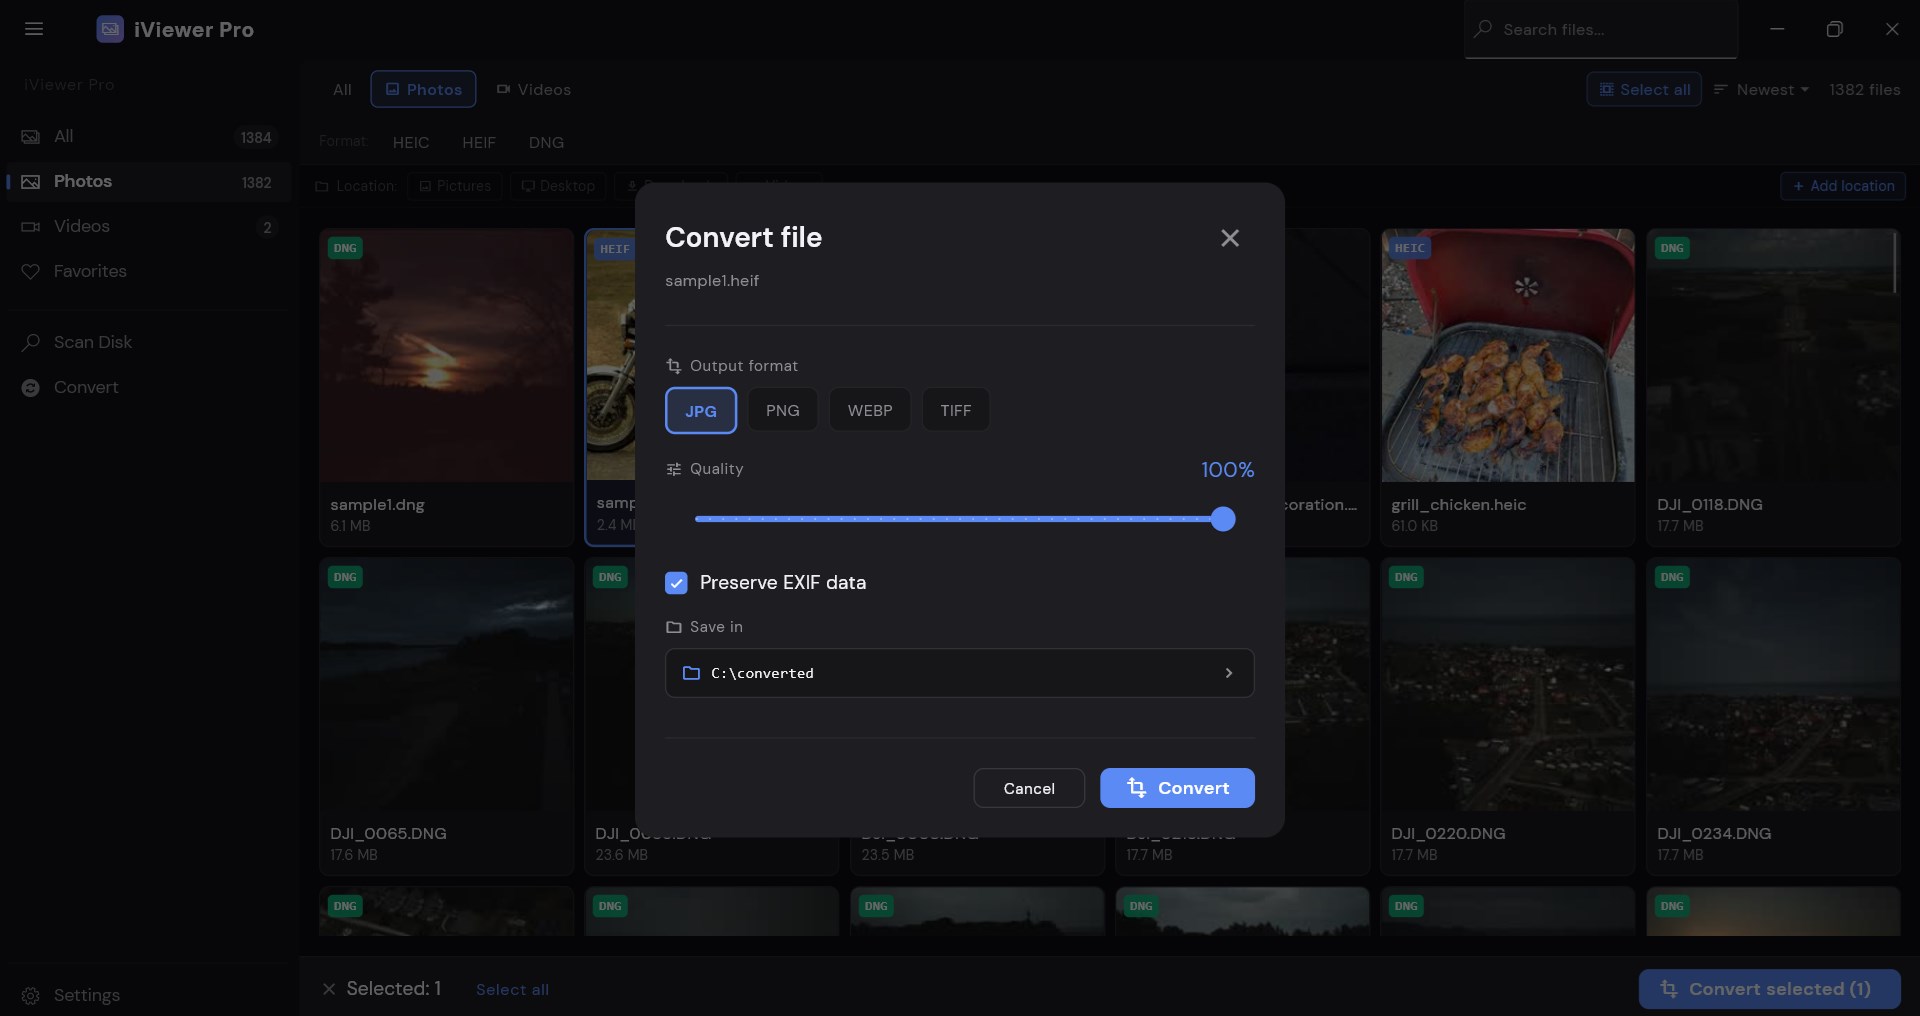Click the DNG badge on DJI_0234.DNG
The height and width of the screenshot is (1016, 1920).
pyautogui.click(x=1672, y=577)
